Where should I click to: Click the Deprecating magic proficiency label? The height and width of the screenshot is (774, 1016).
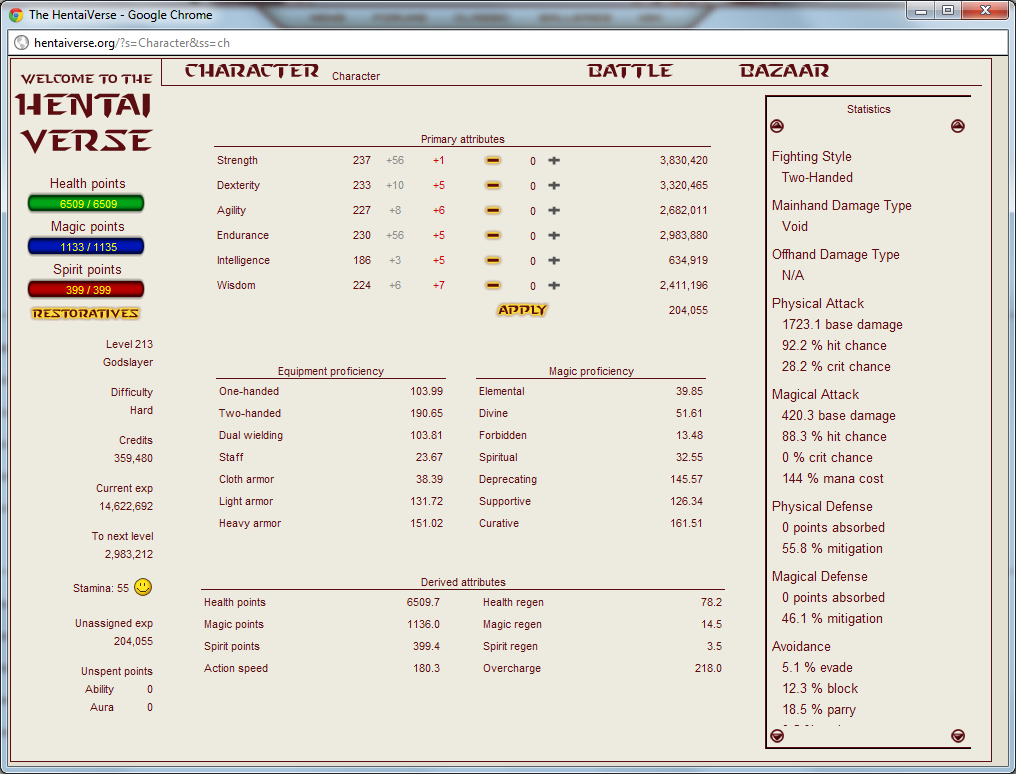pyautogui.click(x=508, y=479)
